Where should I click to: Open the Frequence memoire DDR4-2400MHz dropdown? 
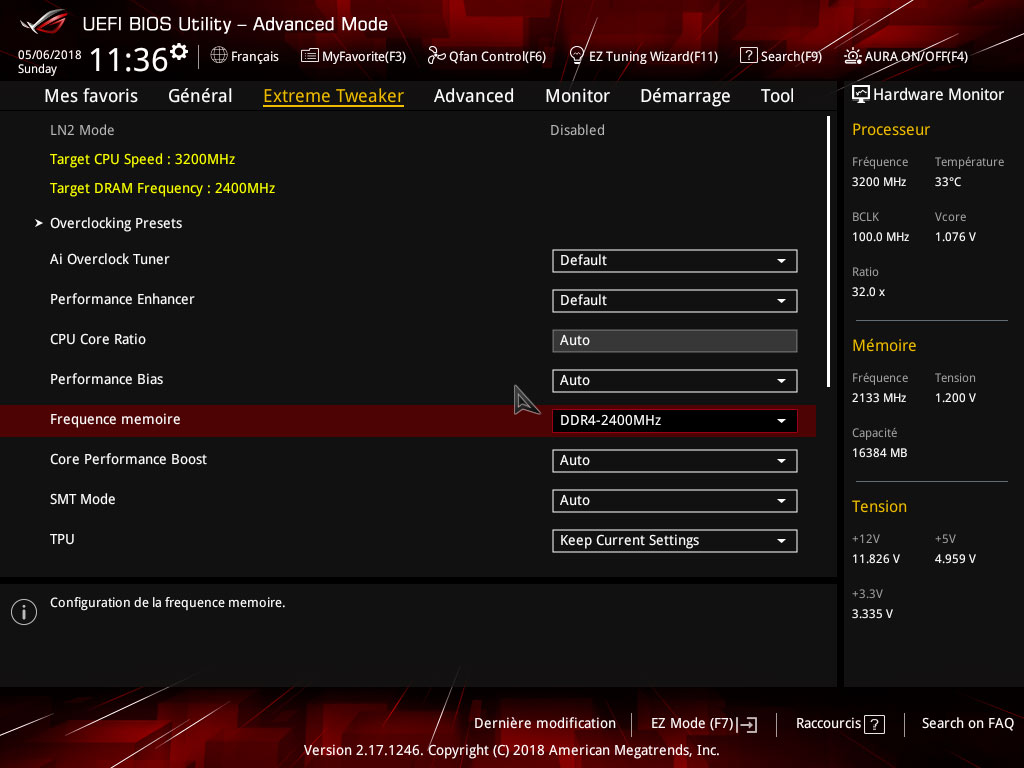point(675,421)
